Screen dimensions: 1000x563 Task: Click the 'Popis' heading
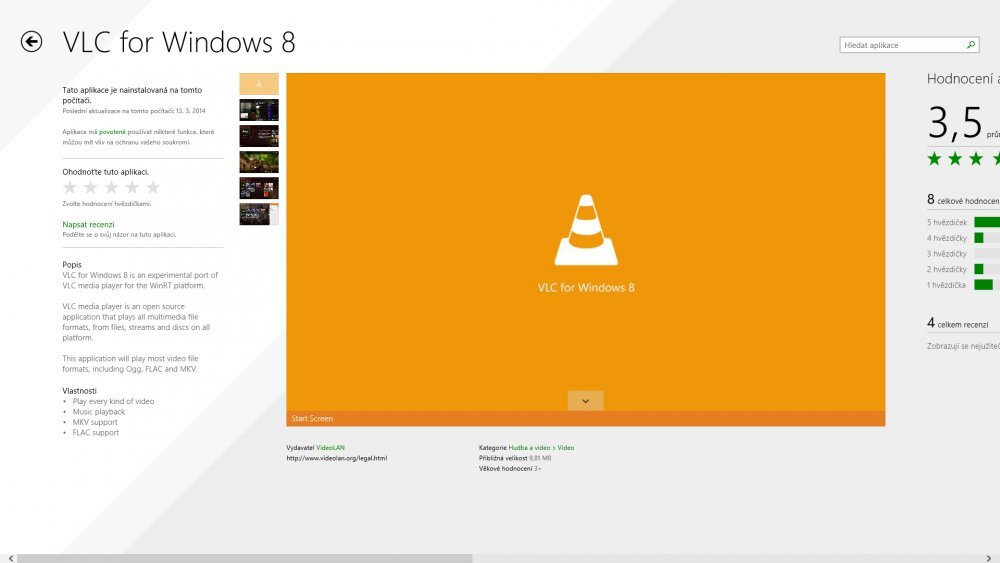pos(72,265)
